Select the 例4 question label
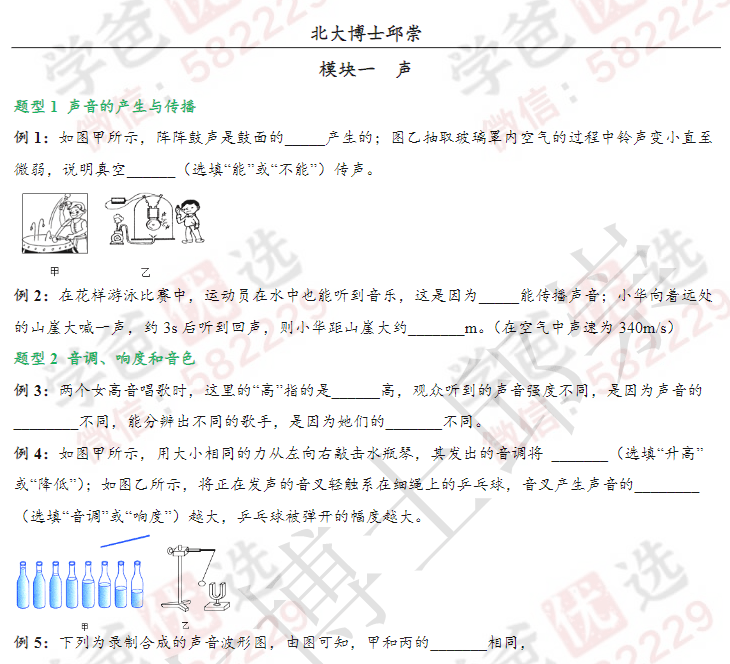 click(31, 453)
